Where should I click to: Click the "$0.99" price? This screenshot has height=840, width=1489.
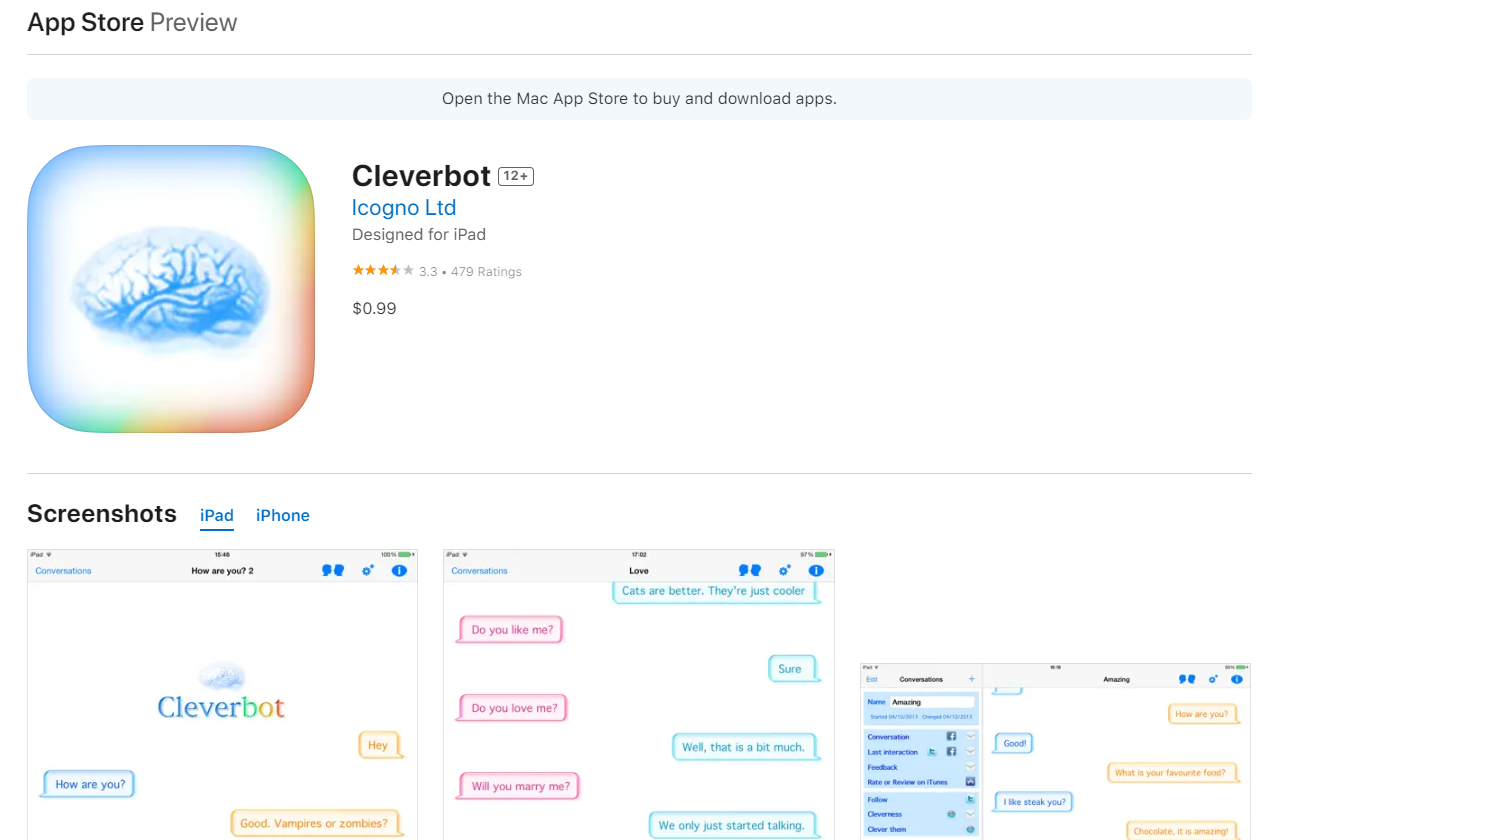pos(374,308)
